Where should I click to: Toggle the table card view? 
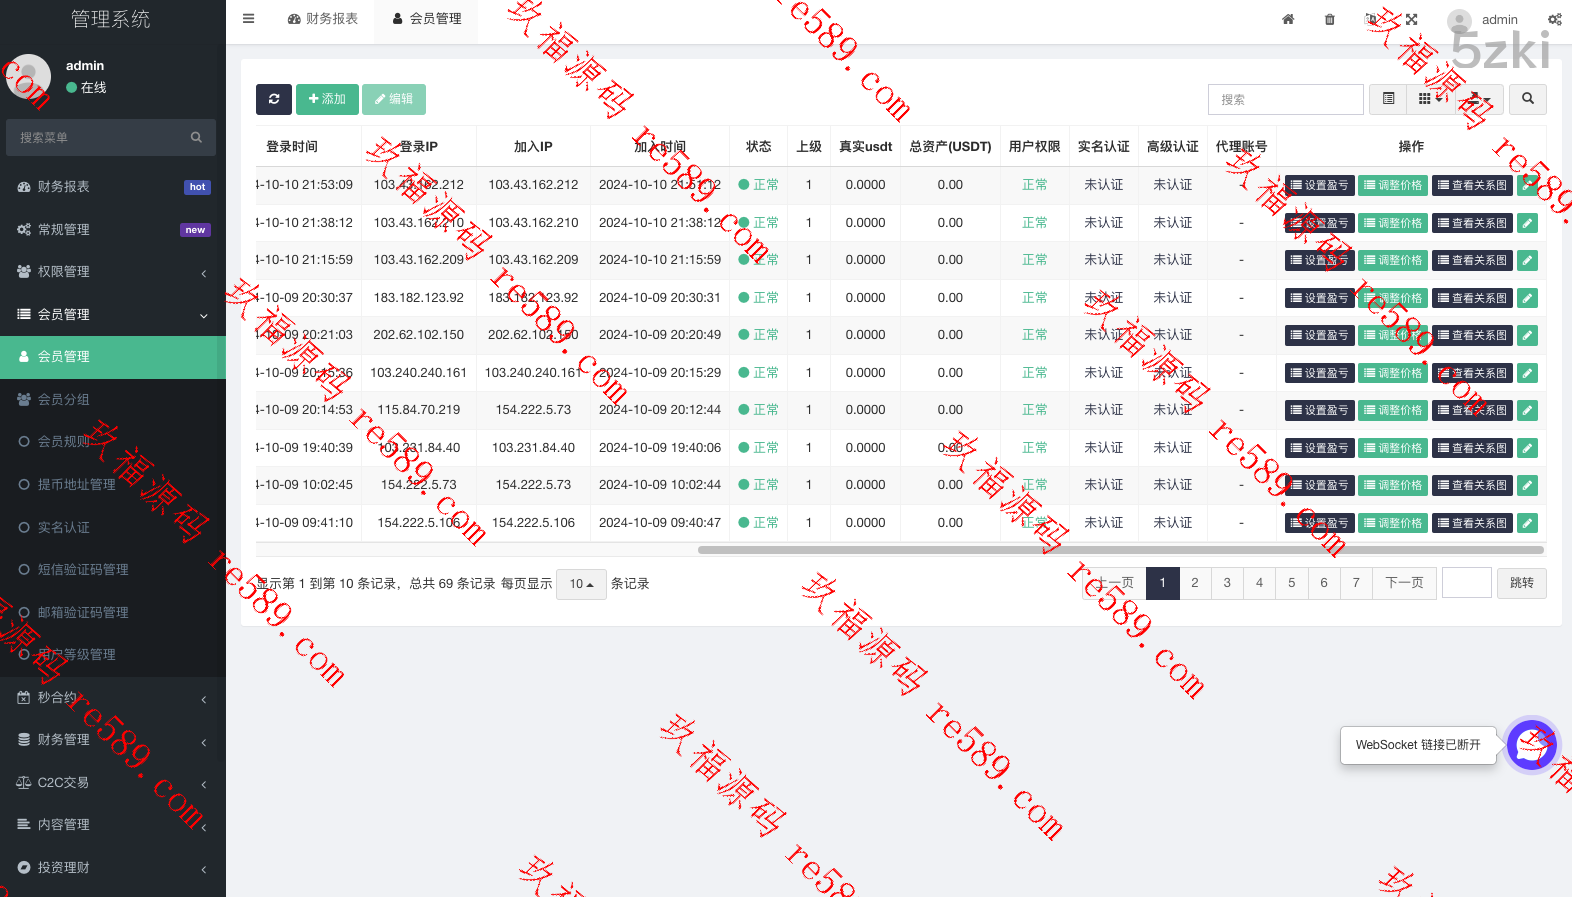pos(1388,99)
